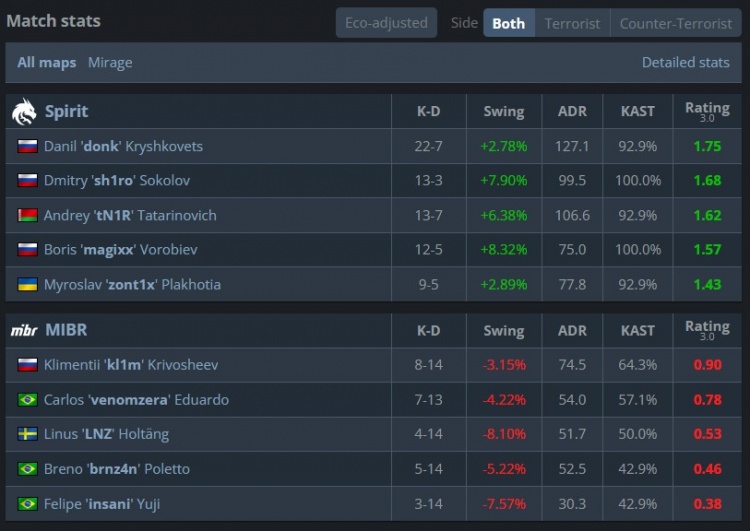Click sh1ro's 1.68 rating value
750x531 pixels.
pos(707,180)
